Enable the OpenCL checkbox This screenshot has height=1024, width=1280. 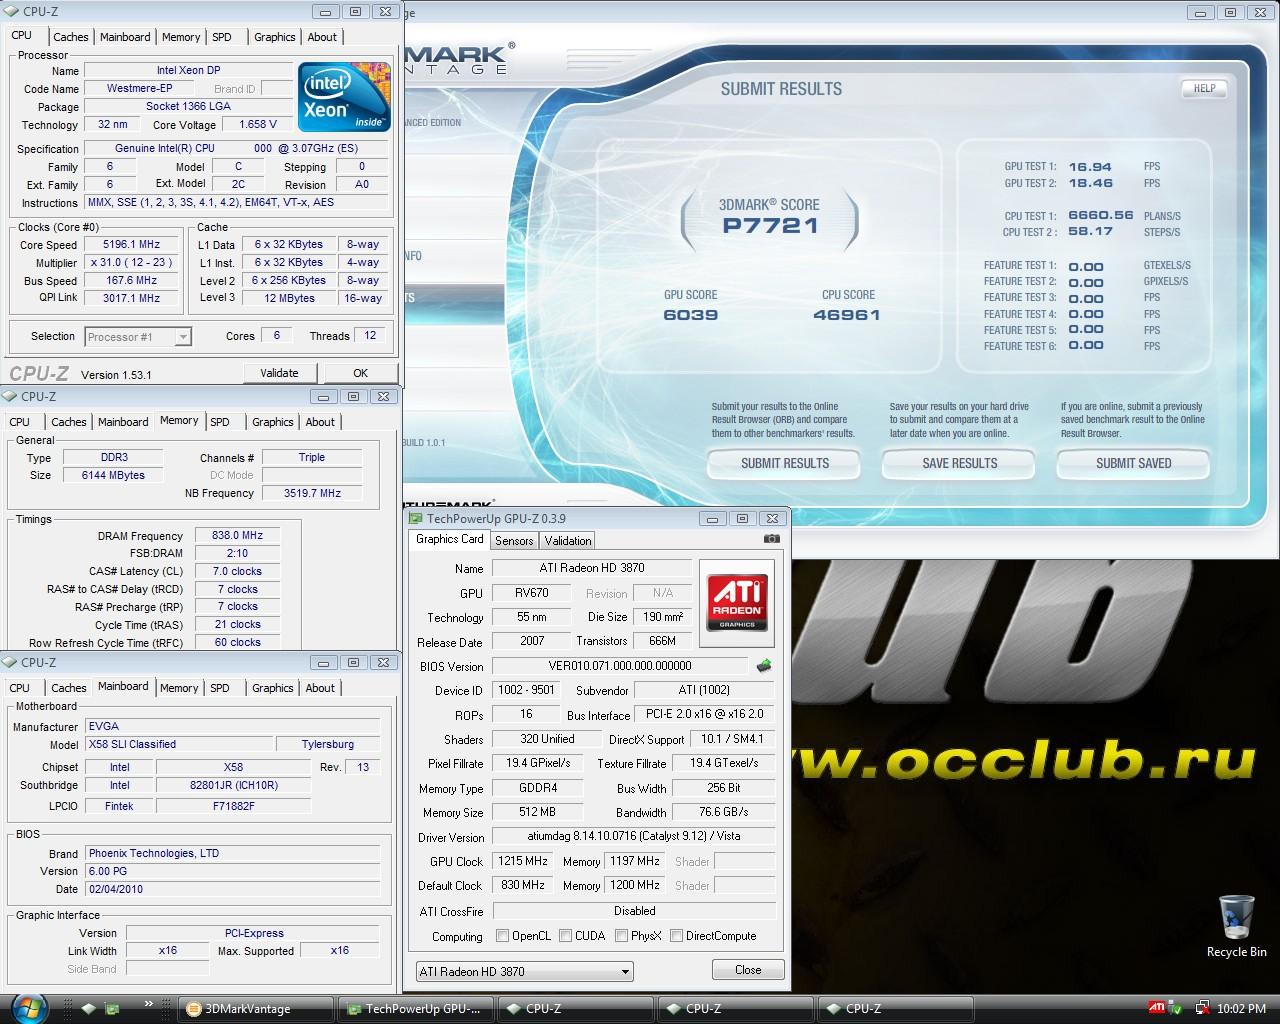(503, 936)
